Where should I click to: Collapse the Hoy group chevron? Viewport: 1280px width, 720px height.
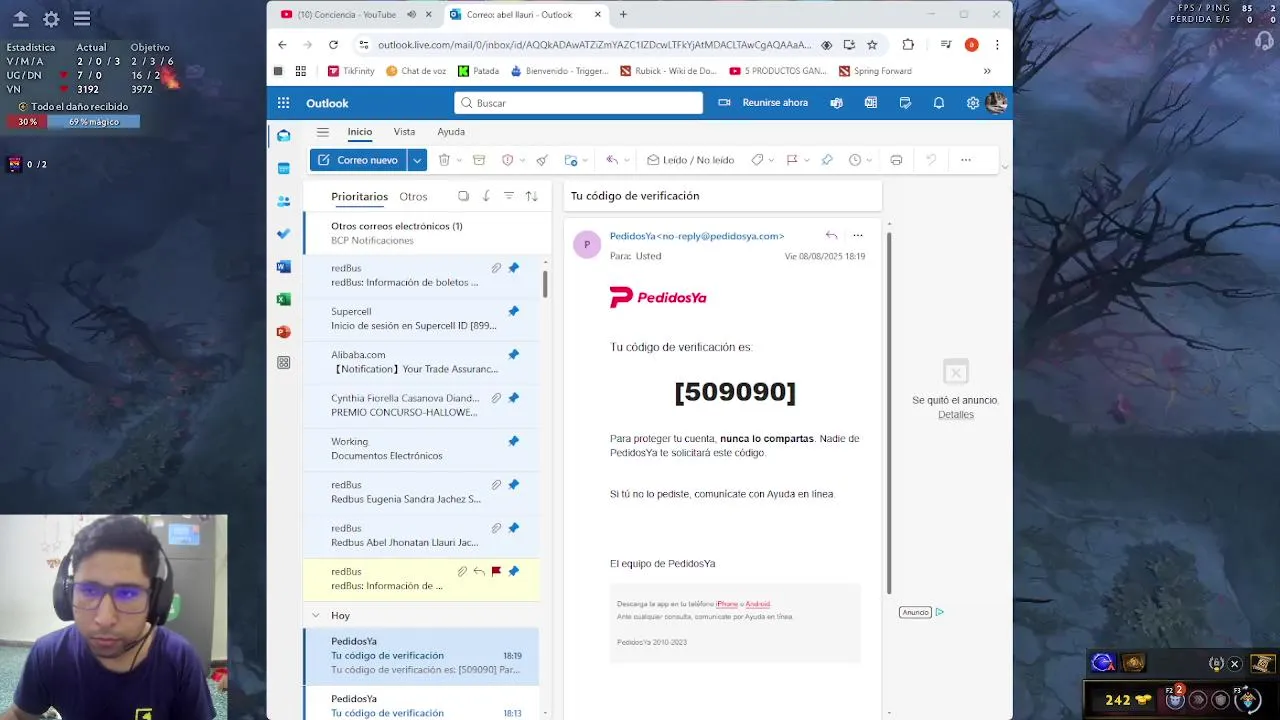coord(316,615)
